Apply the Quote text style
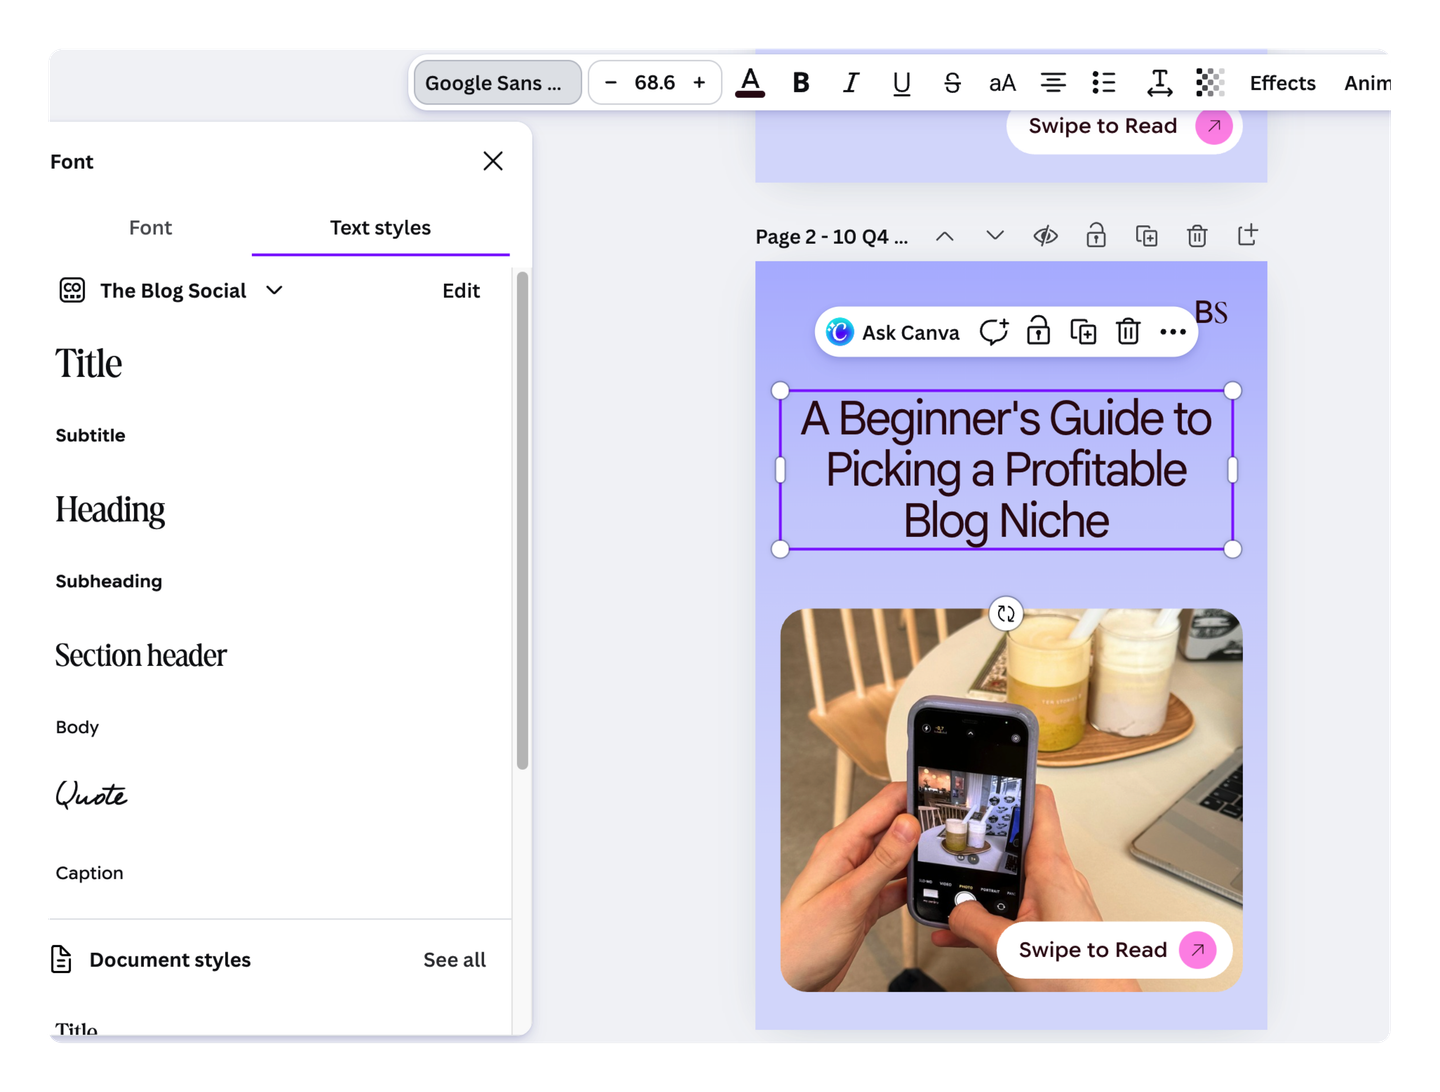The width and height of the screenshot is (1440, 1092). click(91, 795)
